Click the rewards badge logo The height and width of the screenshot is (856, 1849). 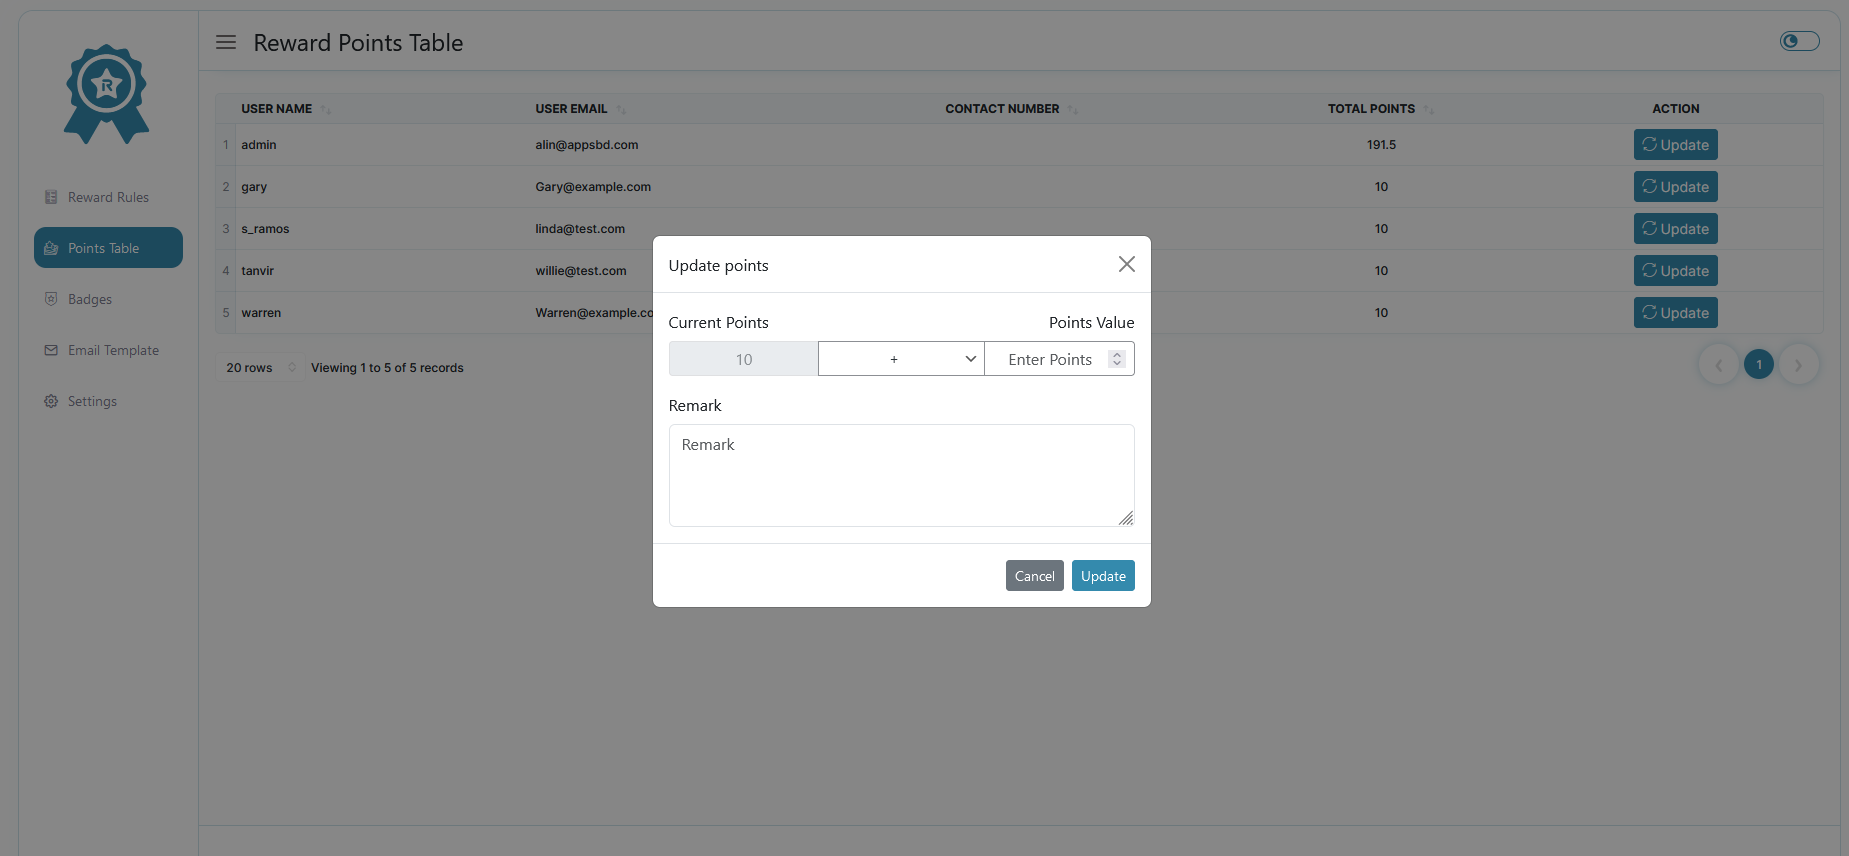click(x=106, y=93)
